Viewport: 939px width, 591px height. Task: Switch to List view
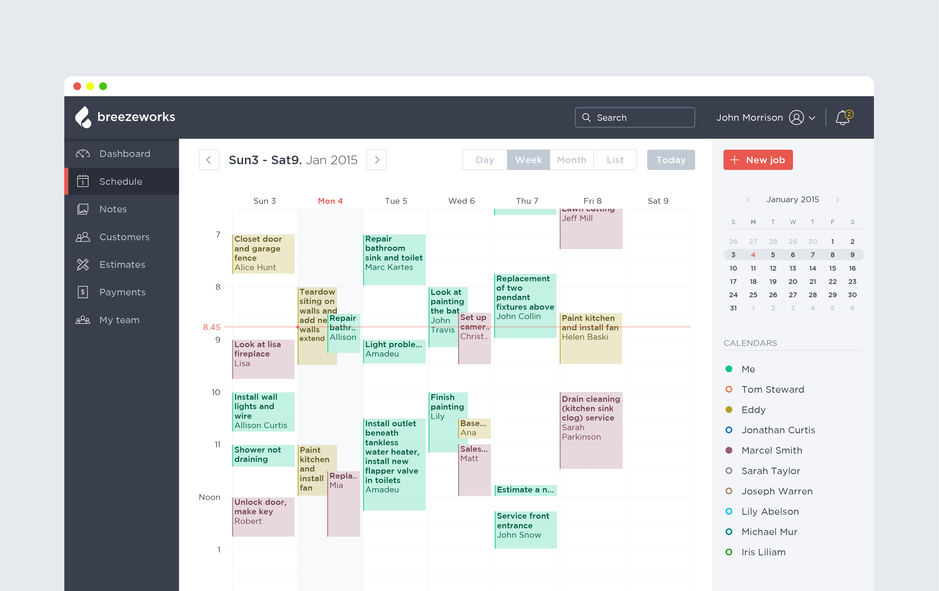615,160
